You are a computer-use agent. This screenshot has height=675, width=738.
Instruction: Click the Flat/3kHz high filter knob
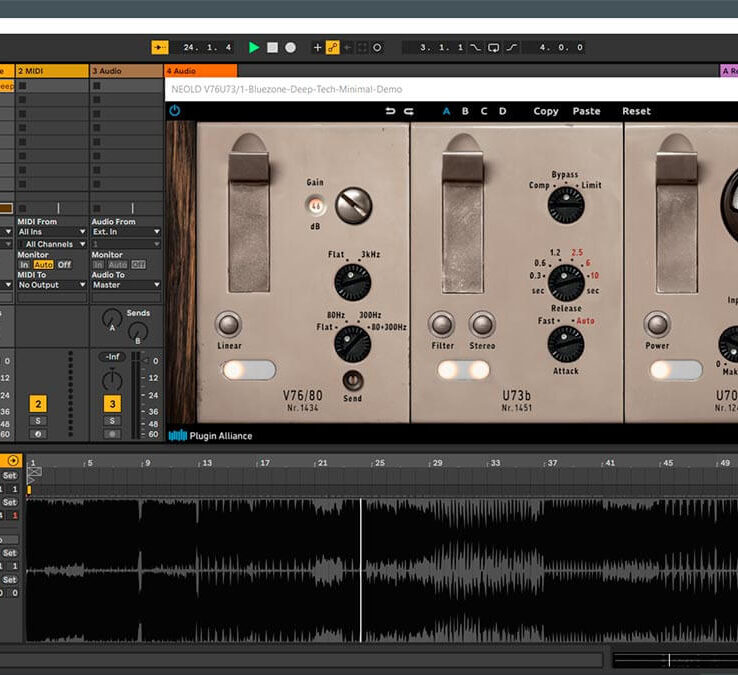(353, 282)
